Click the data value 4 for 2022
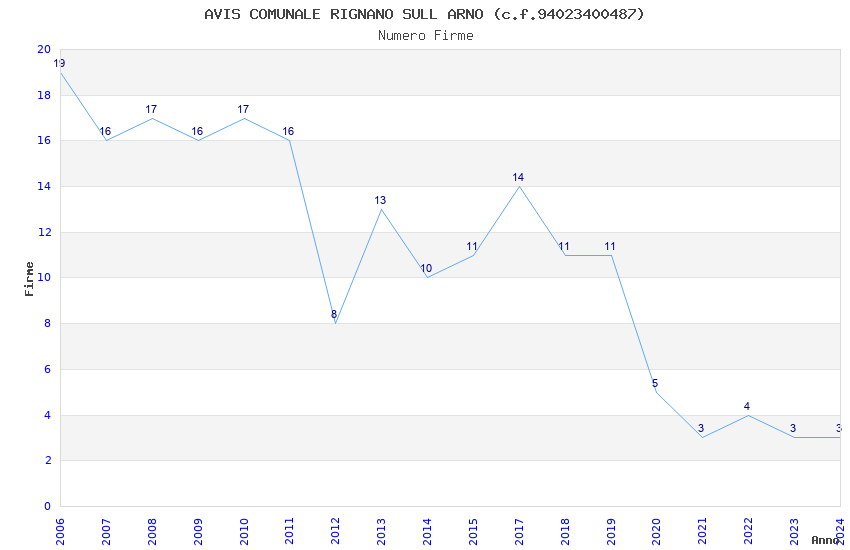 (x=747, y=406)
